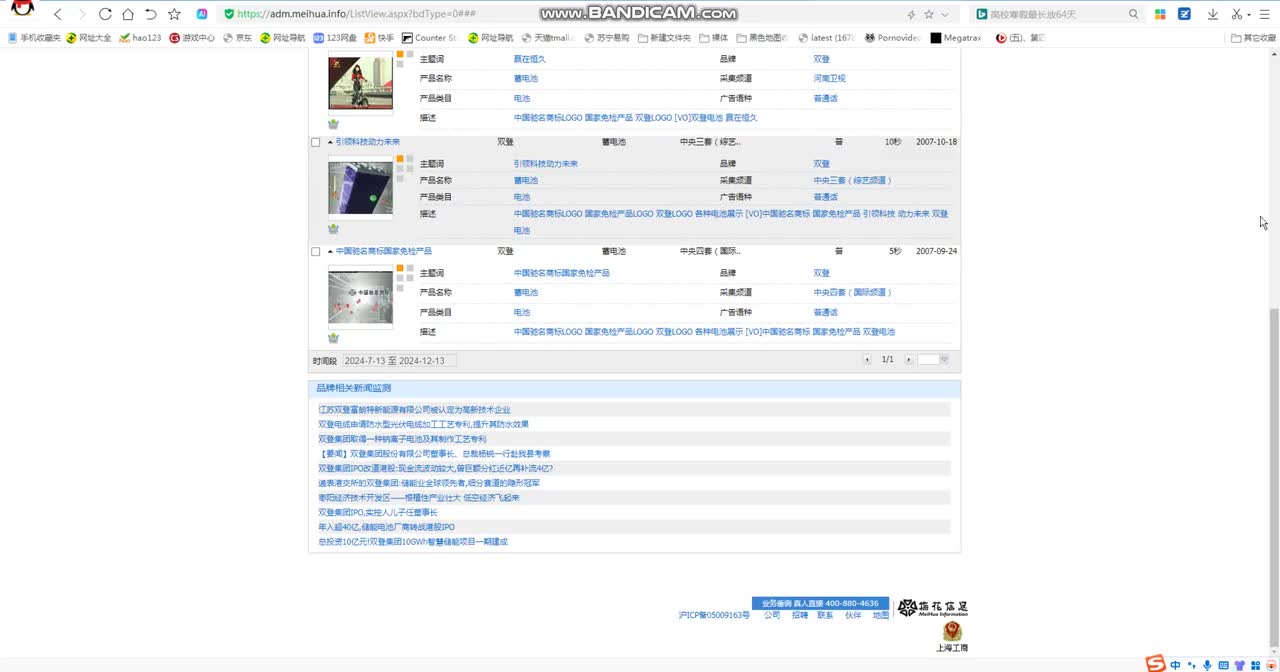Viewport: 1280px width, 672px height.
Task: Open news 双登集团取得一种钠离子电池及其制作工艺专利
Action: pos(402,439)
